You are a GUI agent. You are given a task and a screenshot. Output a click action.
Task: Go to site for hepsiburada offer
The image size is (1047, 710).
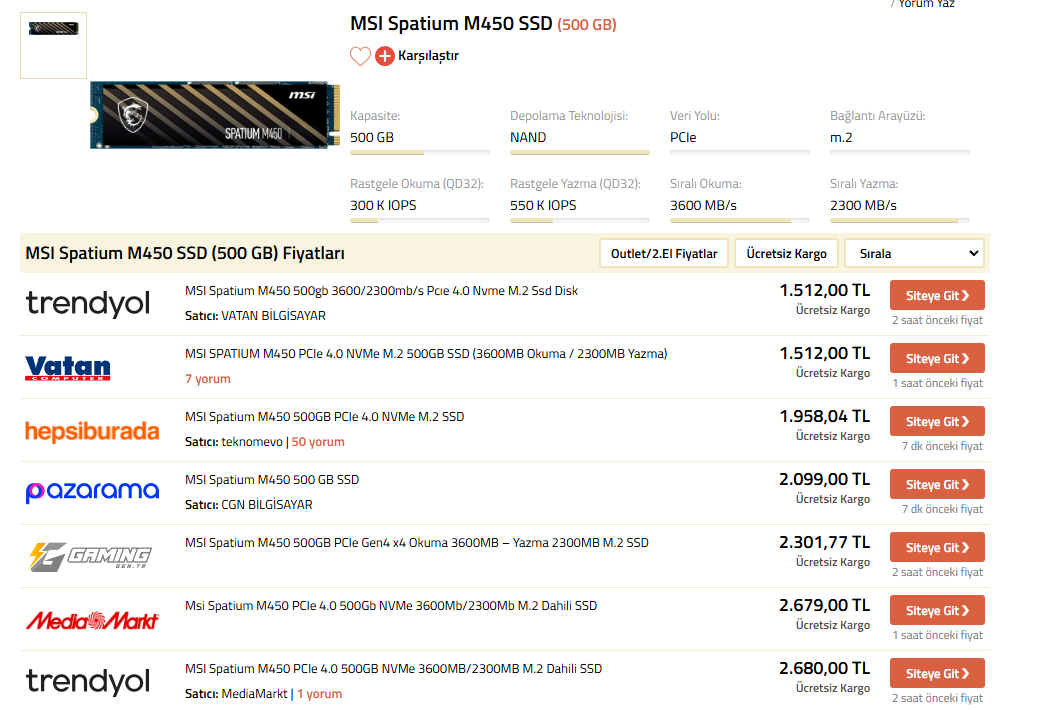click(937, 421)
